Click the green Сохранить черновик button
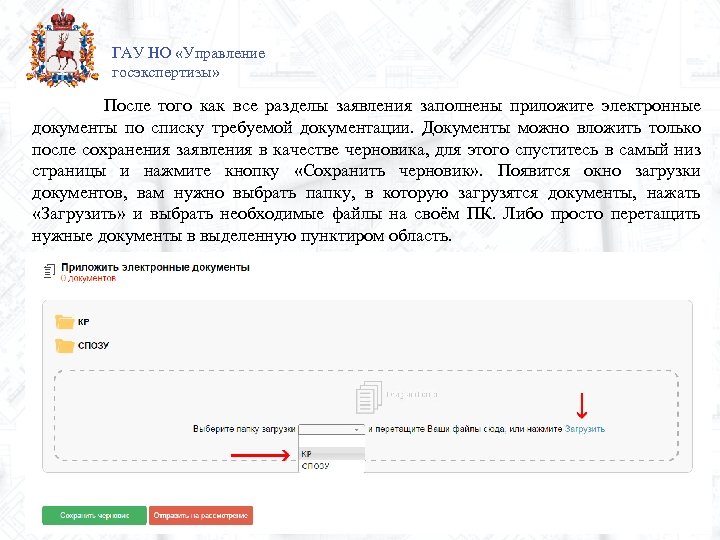This screenshot has width=720, height=540. (x=94, y=515)
